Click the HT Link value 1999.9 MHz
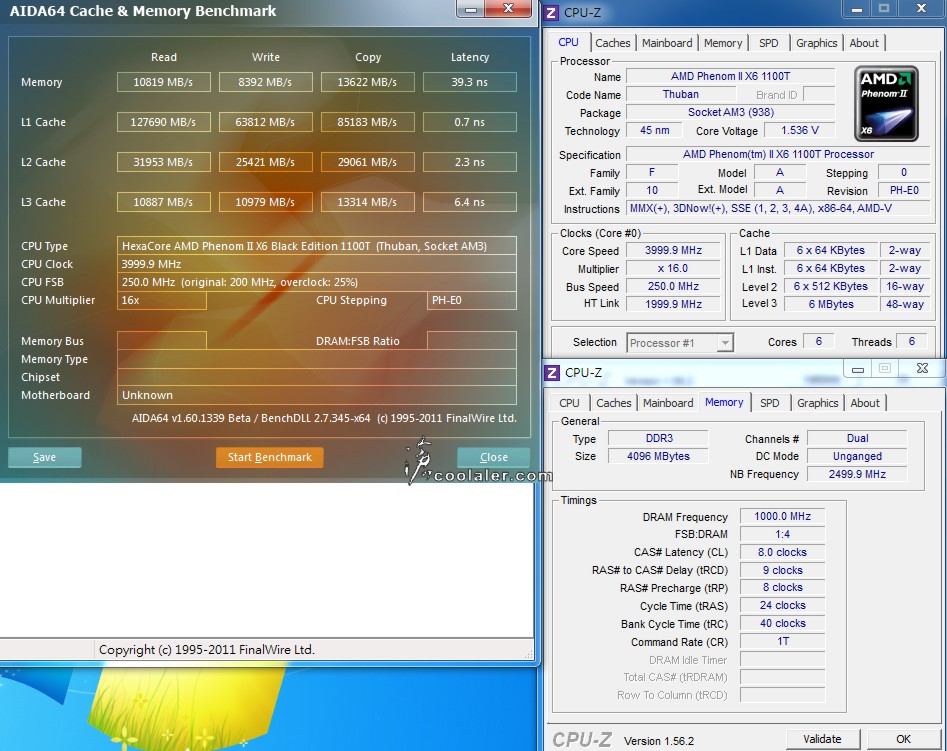This screenshot has width=947, height=751. pos(673,304)
